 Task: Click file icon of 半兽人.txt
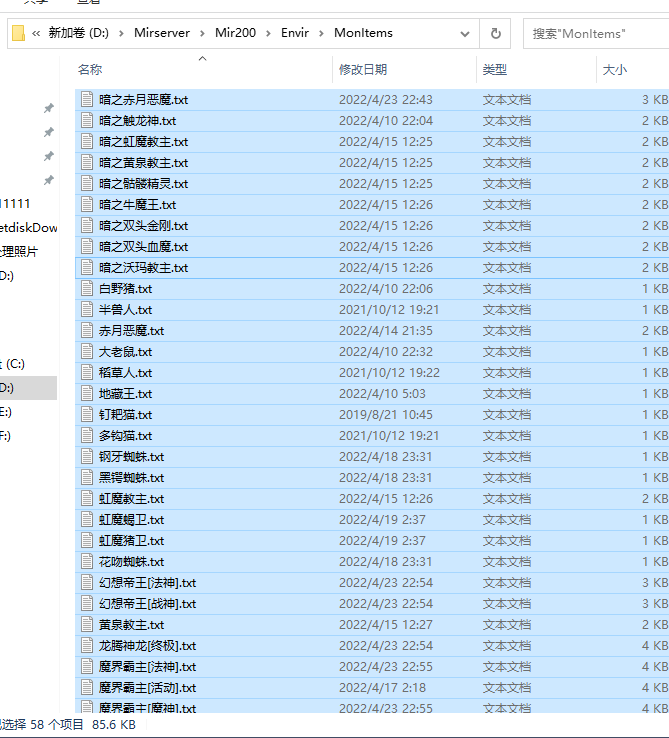coord(87,310)
